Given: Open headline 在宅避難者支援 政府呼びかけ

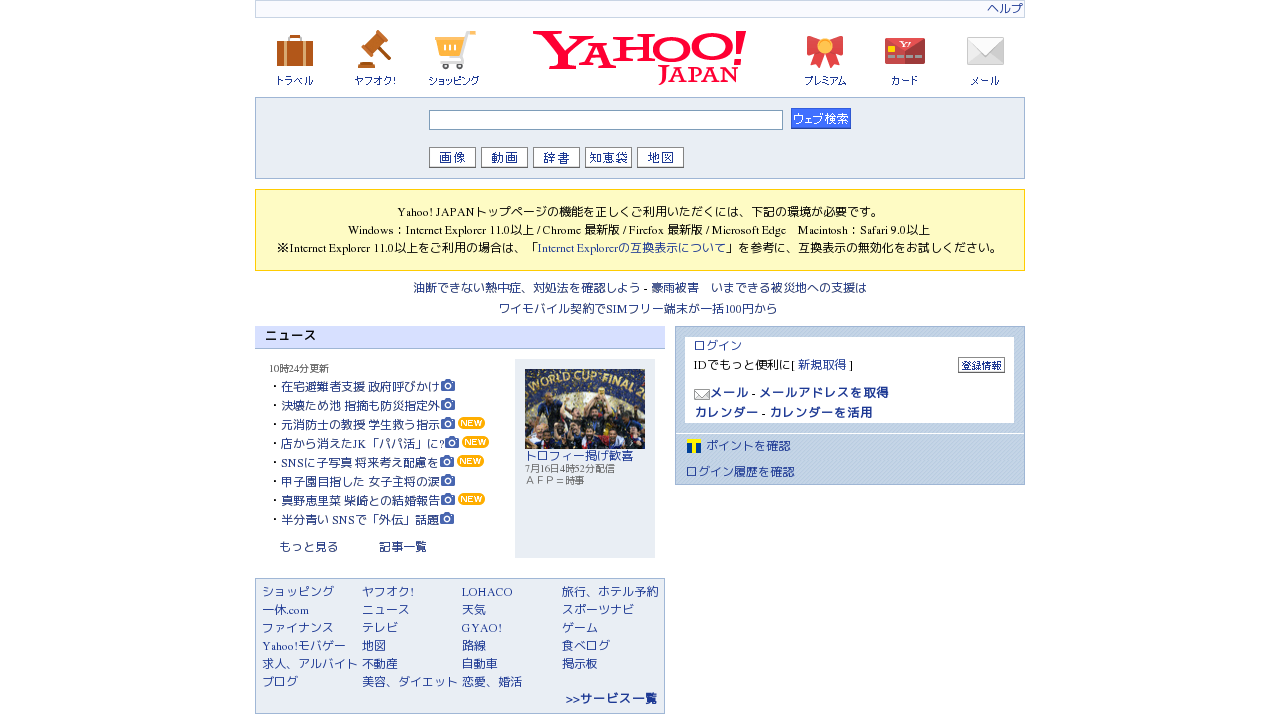Looking at the screenshot, I should point(360,386).
